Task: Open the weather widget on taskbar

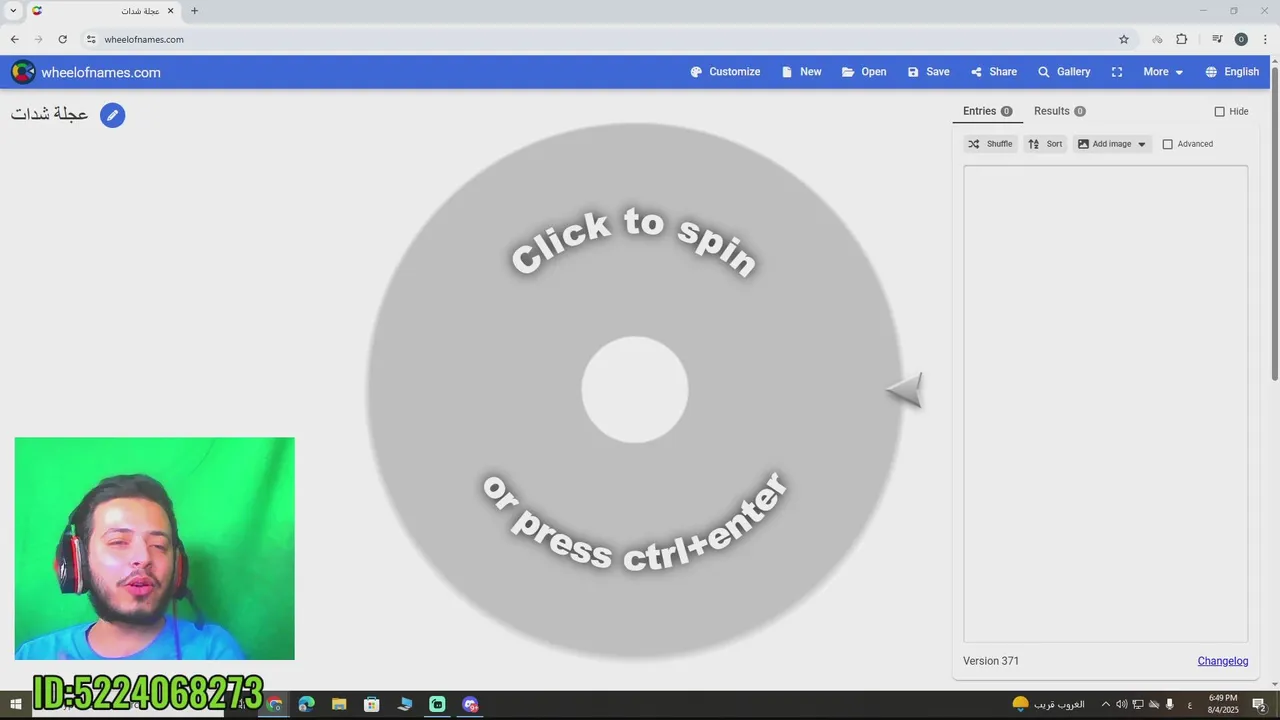Action: pos(1048,704)
